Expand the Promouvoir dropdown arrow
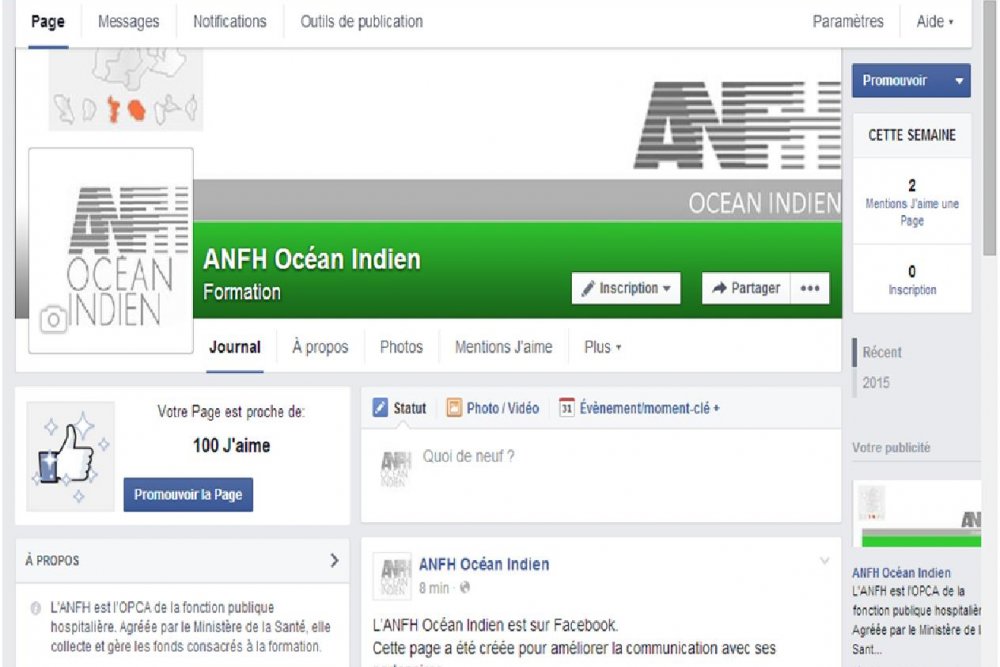Image resolution: width=1000 pixels, height=667 pixels. [x=959, y=80]
